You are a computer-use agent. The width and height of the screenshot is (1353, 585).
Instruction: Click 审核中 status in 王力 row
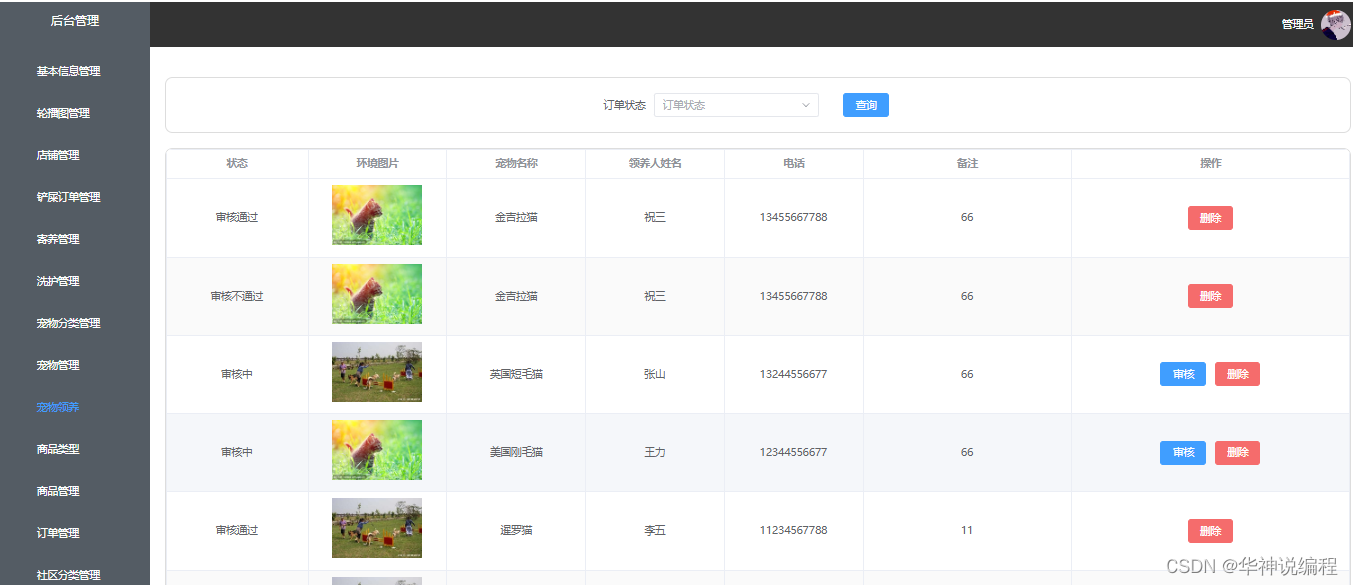pyautogui.click(x=237, y=452)
